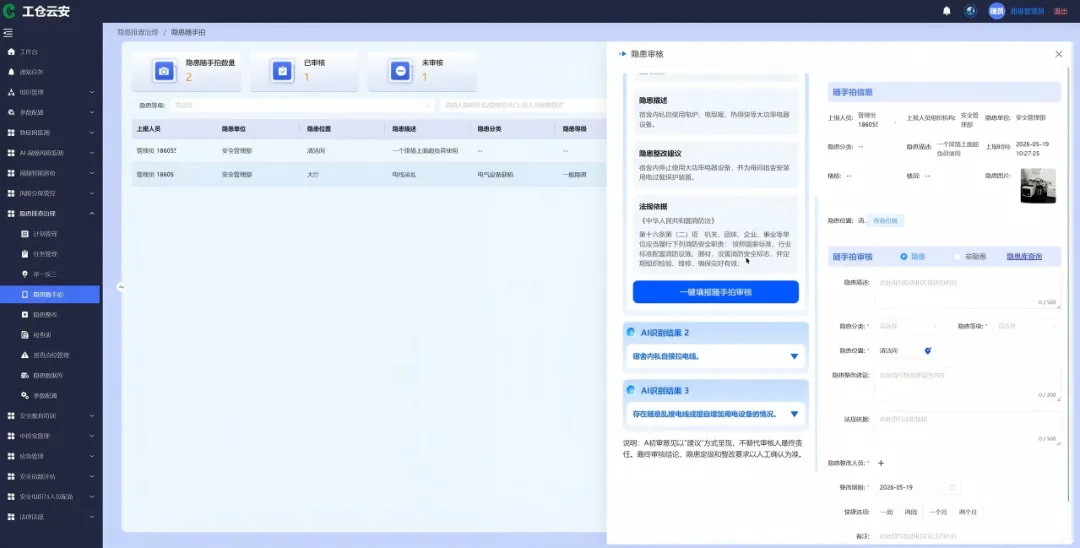This screenshot has height=548, width=1080.
Task: Open sidebar item with location pin icon
Action: 25,274
